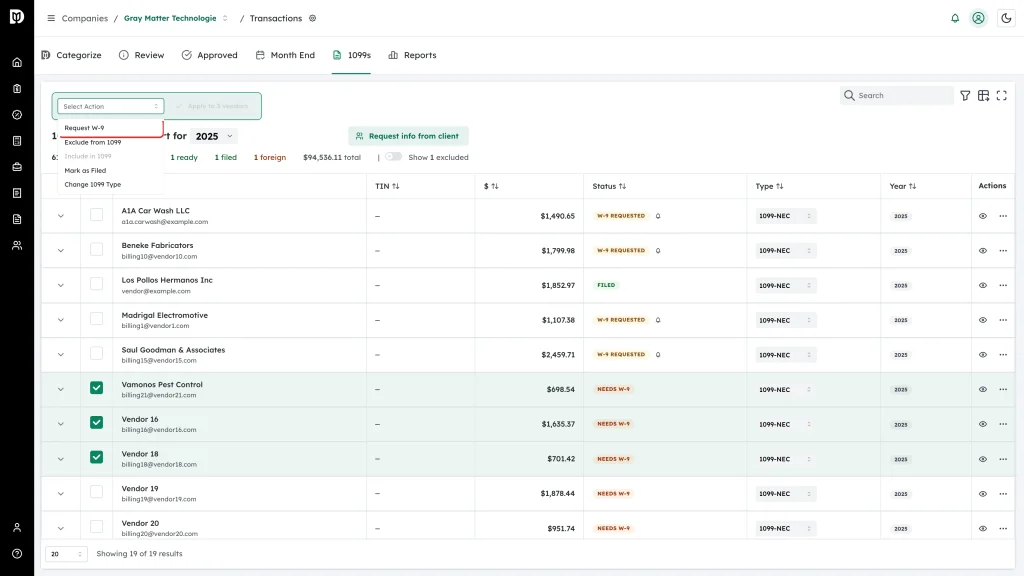Sort by Type column
This screenshot has height=576, width=1024.
point(769,186)
